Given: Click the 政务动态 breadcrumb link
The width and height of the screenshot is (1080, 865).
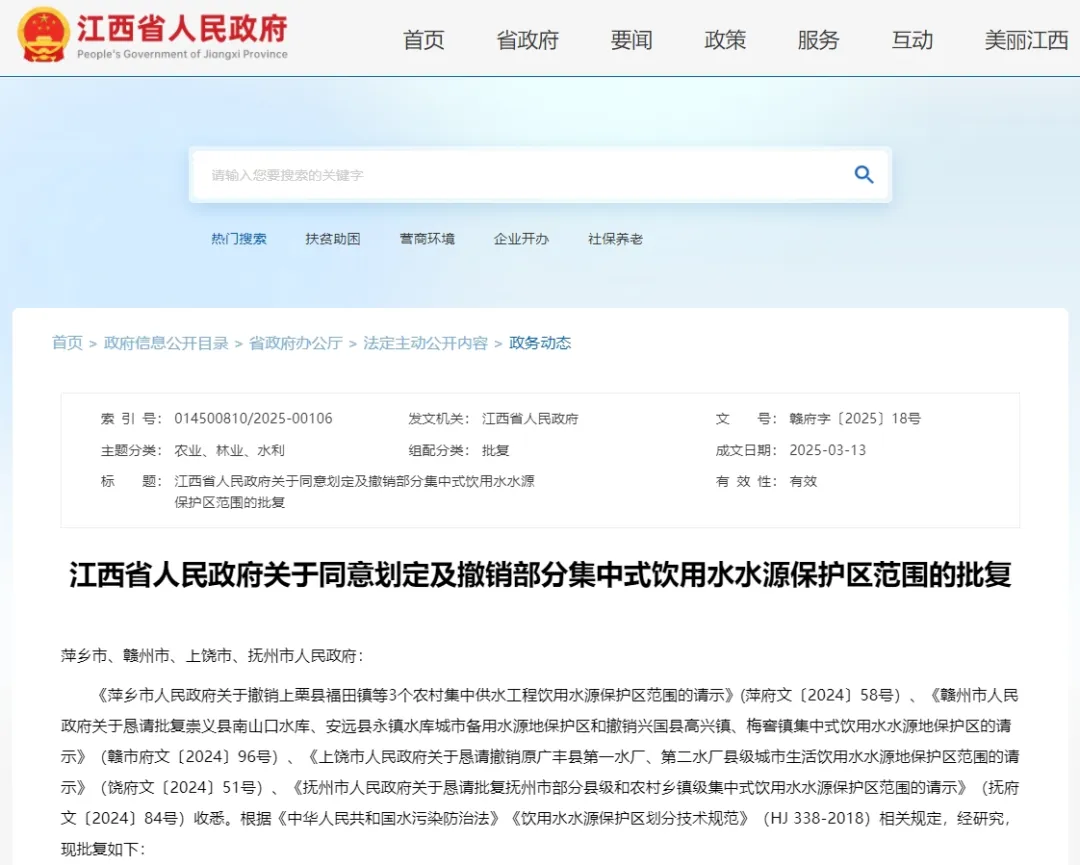Looking at the screenshot, I should pos(540,343).
